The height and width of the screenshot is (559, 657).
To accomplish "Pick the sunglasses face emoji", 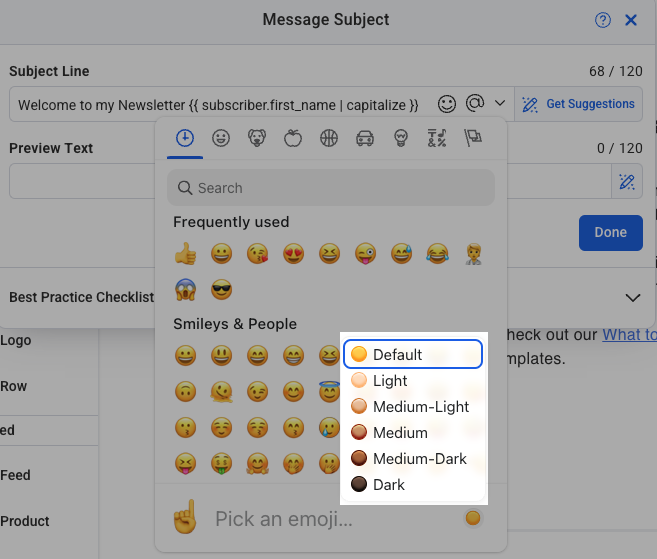I will click(x=221, y=291).
